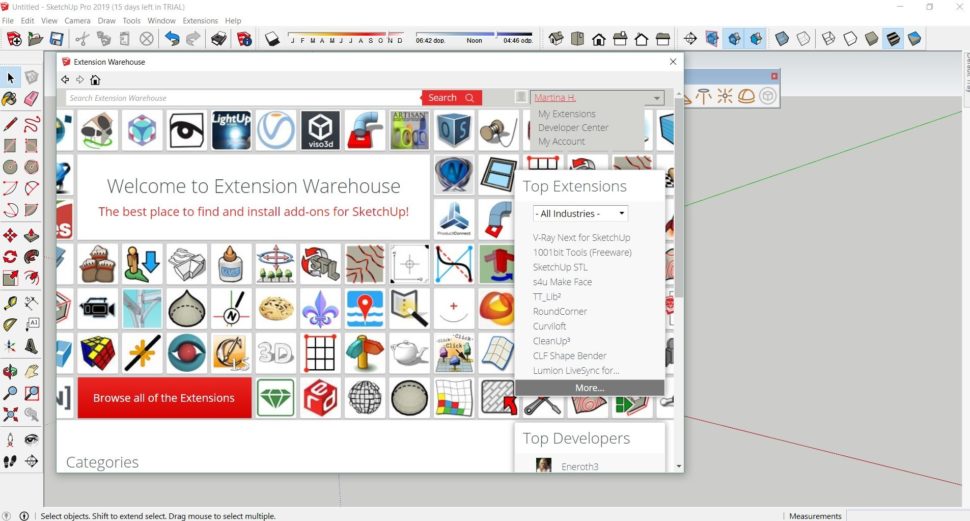Open the cookie extension tile

click(x=276, y=309)
